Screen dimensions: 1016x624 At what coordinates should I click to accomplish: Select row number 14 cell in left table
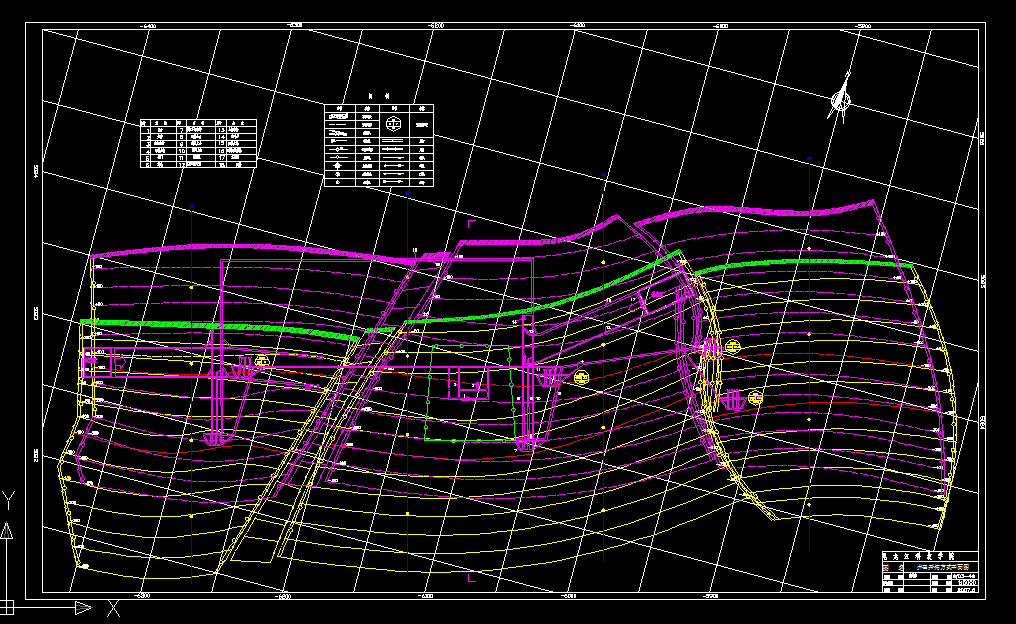221,137
